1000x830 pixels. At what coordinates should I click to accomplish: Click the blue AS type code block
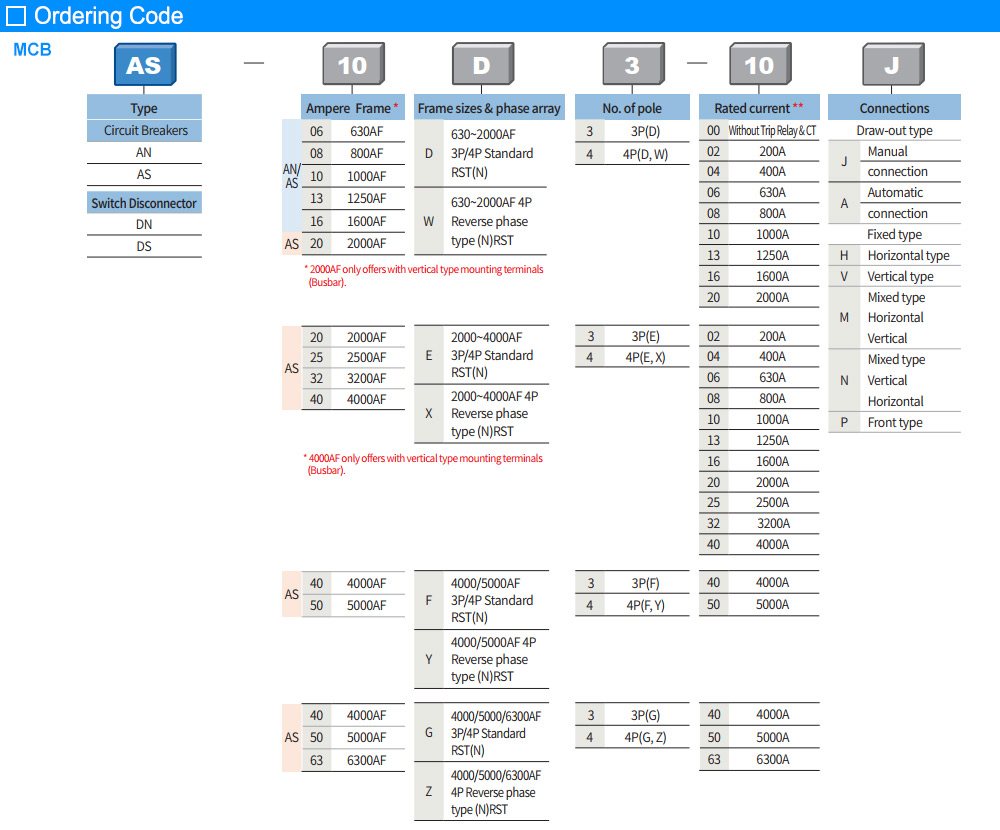[143, 66]
